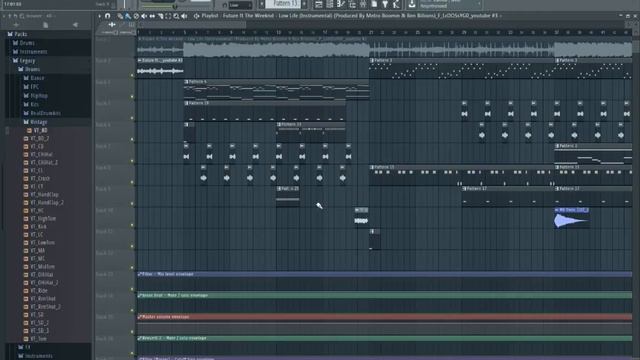Select the Slice tool in playlist toolbar

[160, 16]
